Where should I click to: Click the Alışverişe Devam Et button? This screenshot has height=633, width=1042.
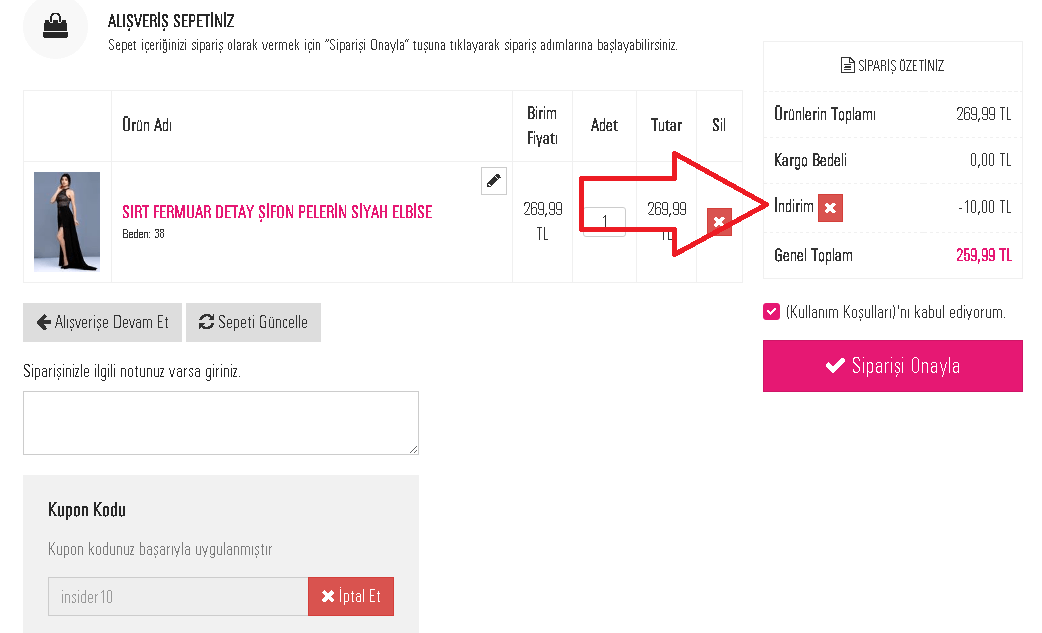click(x=102, y=323)
